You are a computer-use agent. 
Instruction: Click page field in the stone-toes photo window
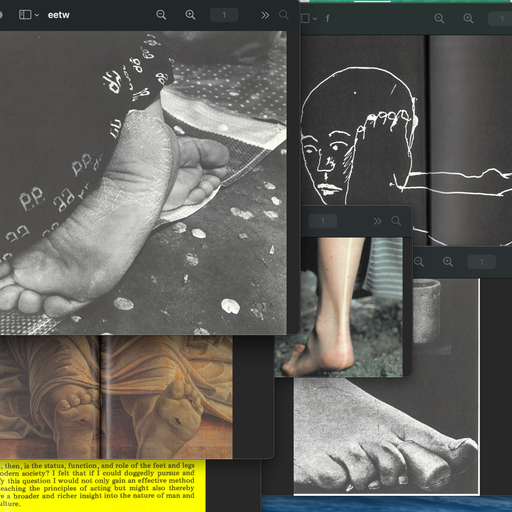click(x=481, y=262)
